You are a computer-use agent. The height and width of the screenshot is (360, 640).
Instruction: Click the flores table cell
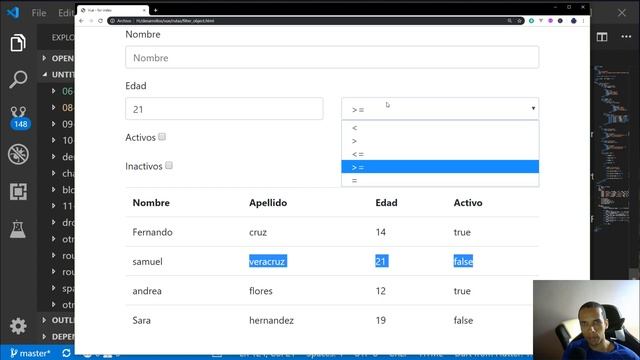[x=261, y=291]
